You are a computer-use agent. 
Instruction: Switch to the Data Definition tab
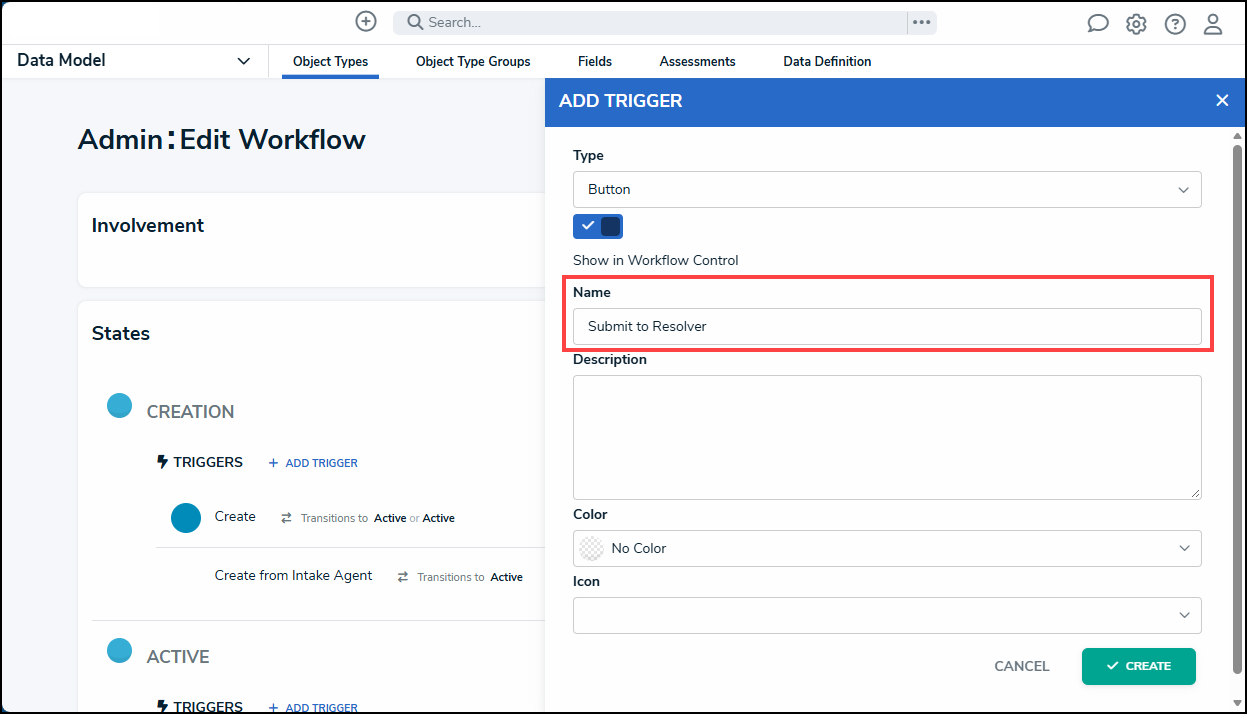point(827,61)
